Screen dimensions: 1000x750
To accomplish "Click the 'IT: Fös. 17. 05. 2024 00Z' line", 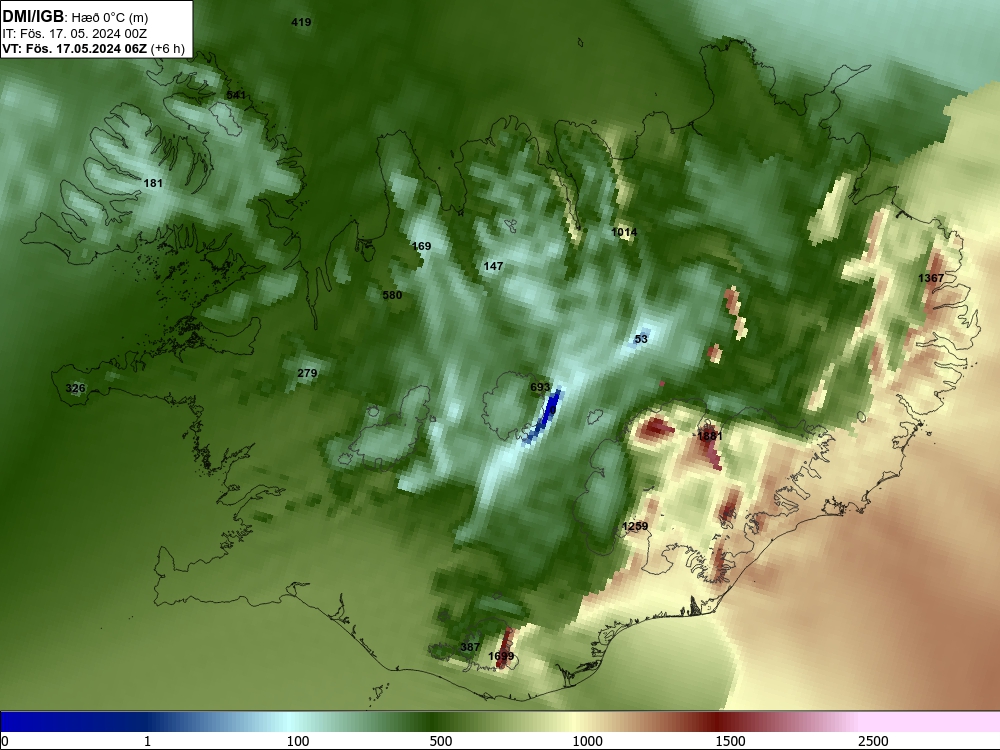I will point(75,34).
